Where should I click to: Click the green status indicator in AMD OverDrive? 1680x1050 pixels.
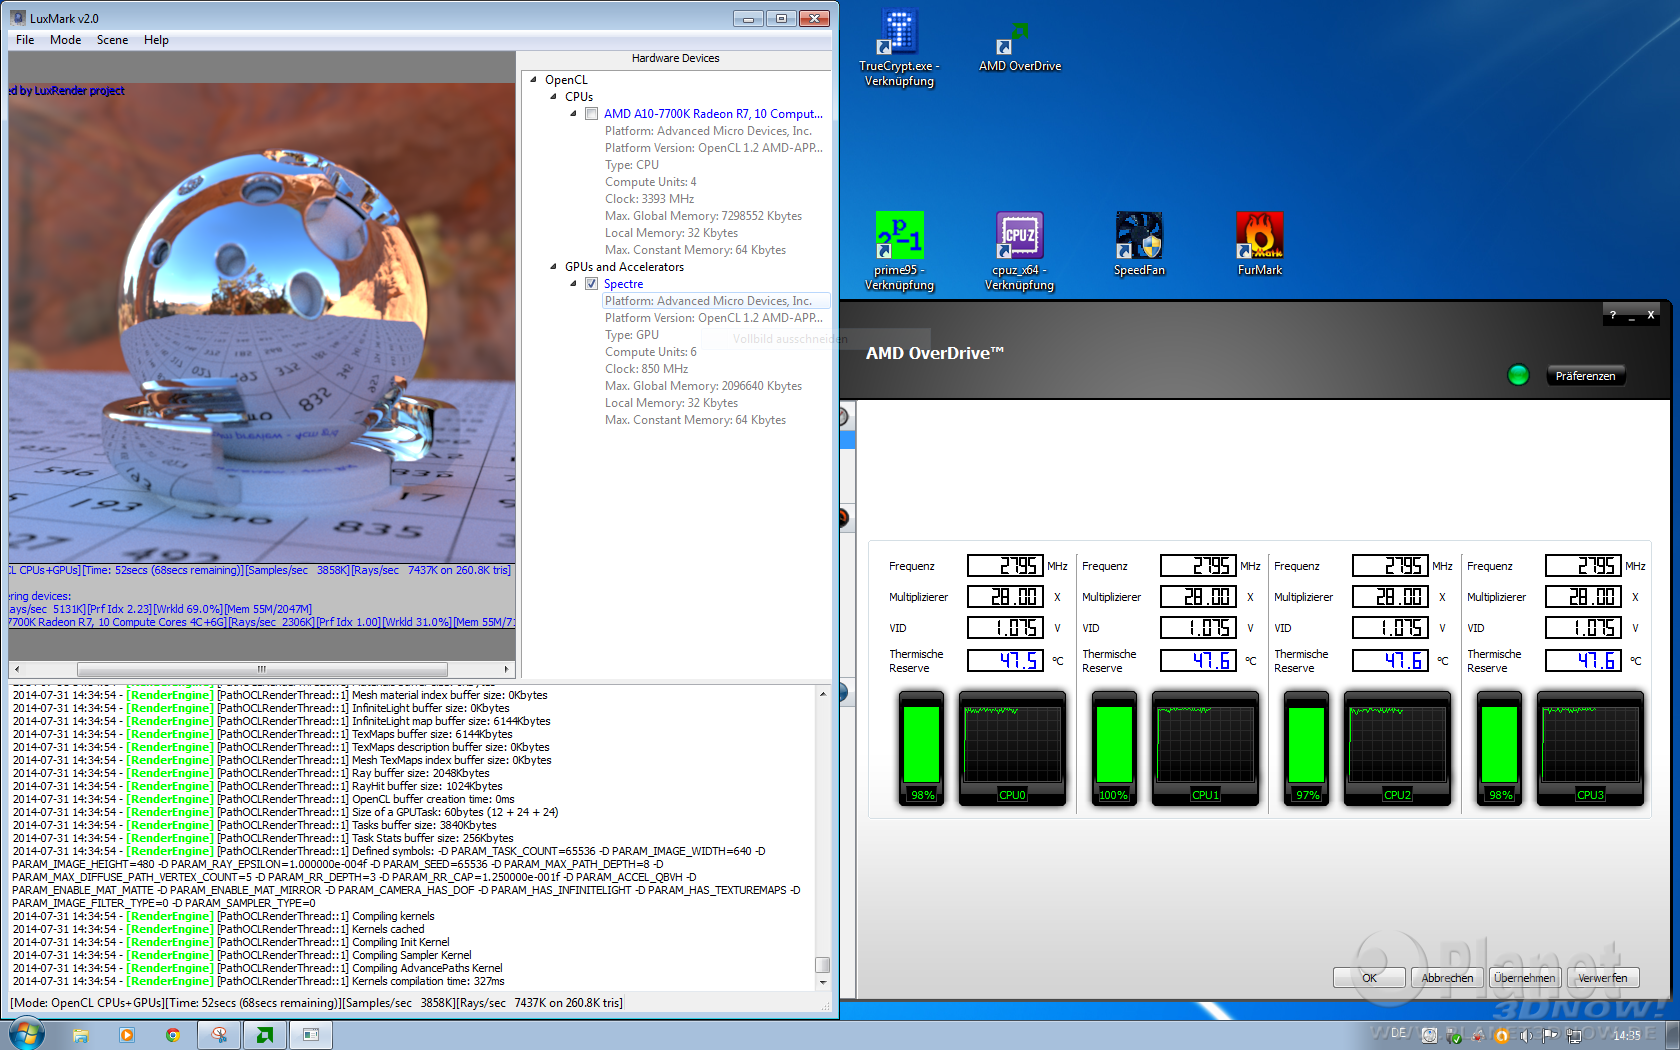[x=1518, y=375]
